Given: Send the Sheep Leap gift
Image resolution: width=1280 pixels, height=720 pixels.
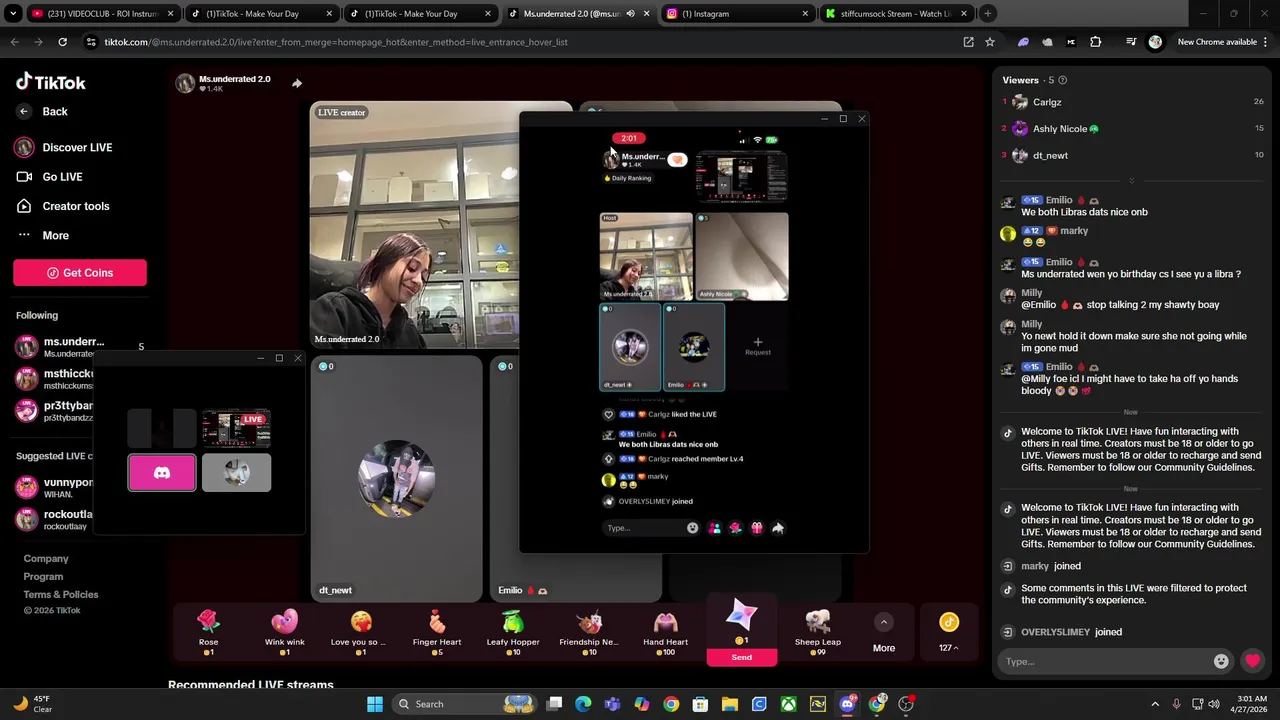Looking at the screenshot, I should coord(818,632).
